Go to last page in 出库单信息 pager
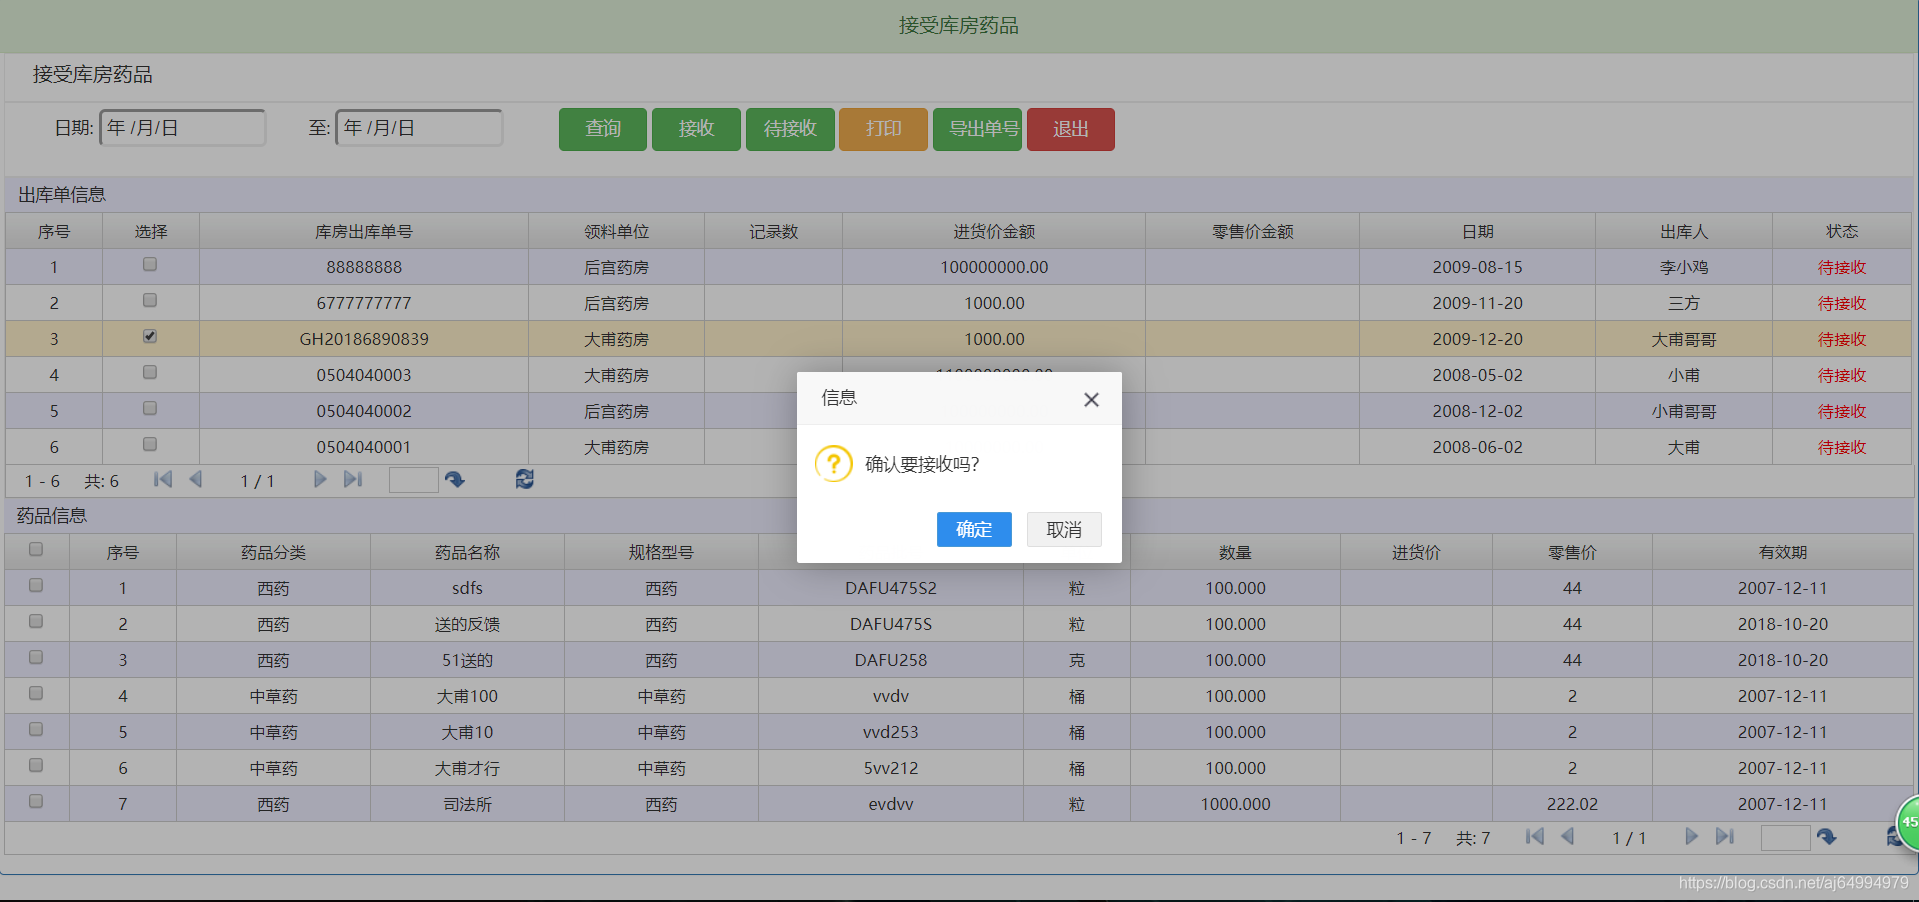1919x902 pixels. click(353, 480)
